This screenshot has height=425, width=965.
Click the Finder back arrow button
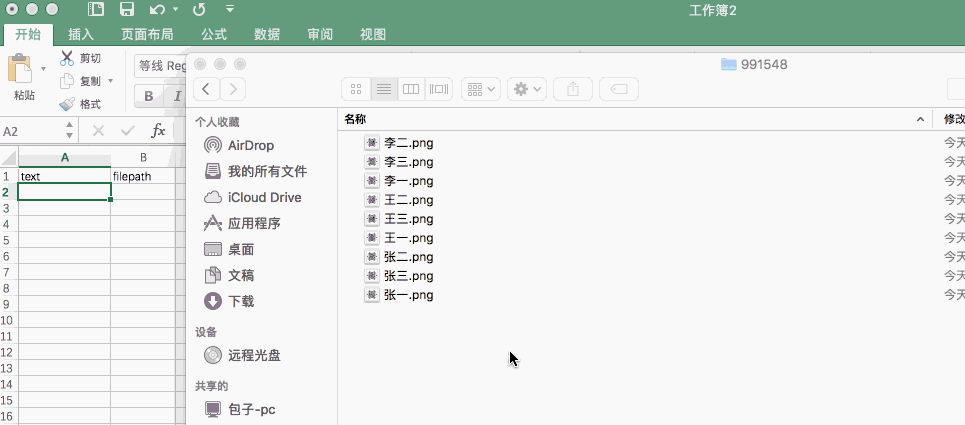pyautogui.click(x=206, y=89)
